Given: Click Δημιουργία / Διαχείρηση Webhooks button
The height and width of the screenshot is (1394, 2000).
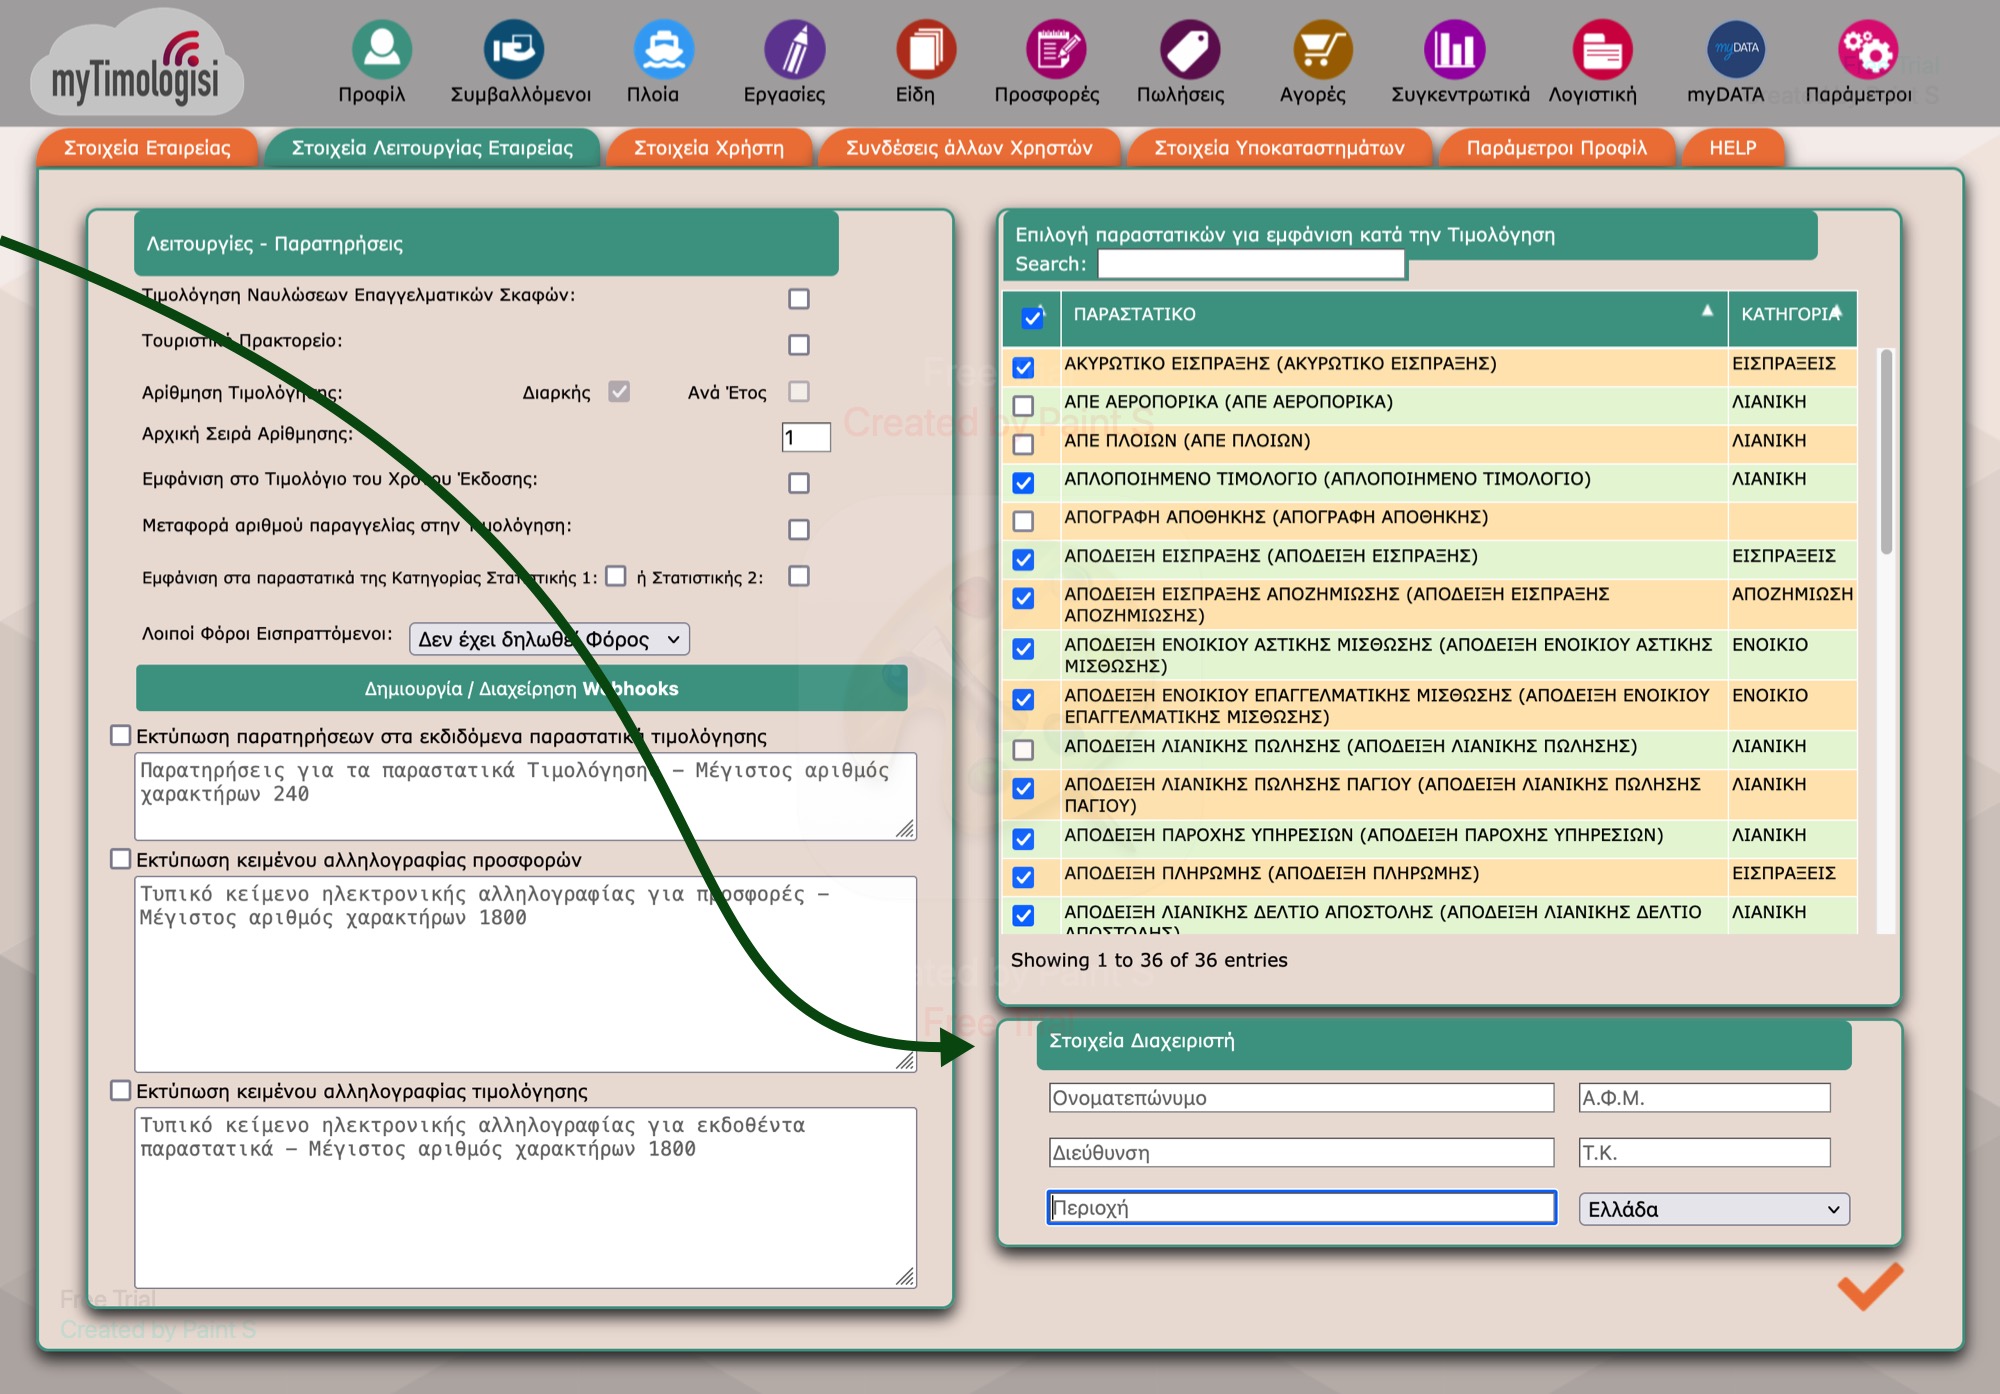Looking at the screenshot, I should (x=521, y=689).
